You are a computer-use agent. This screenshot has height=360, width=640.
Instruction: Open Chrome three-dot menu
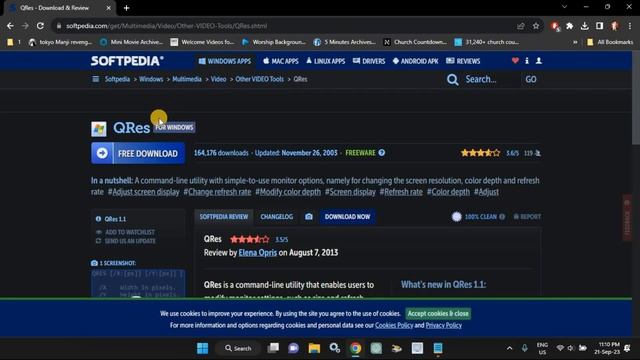coord(630,26)
